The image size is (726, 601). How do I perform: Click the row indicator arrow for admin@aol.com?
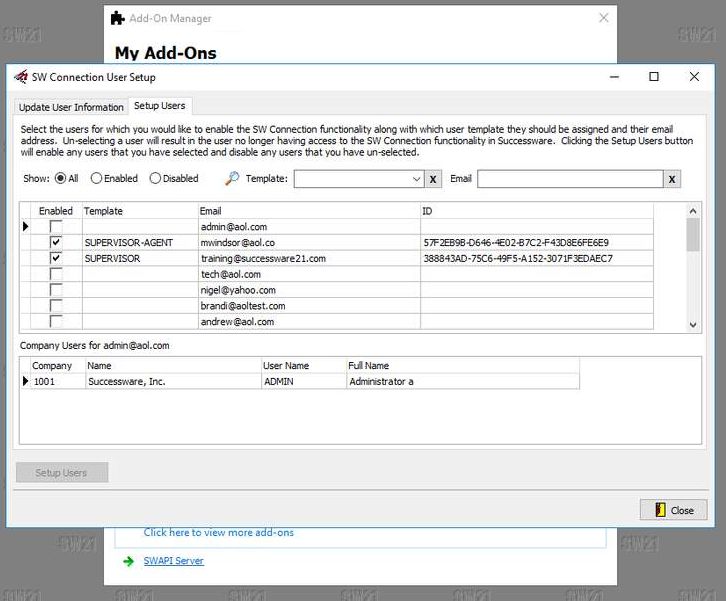pos(25,227)
